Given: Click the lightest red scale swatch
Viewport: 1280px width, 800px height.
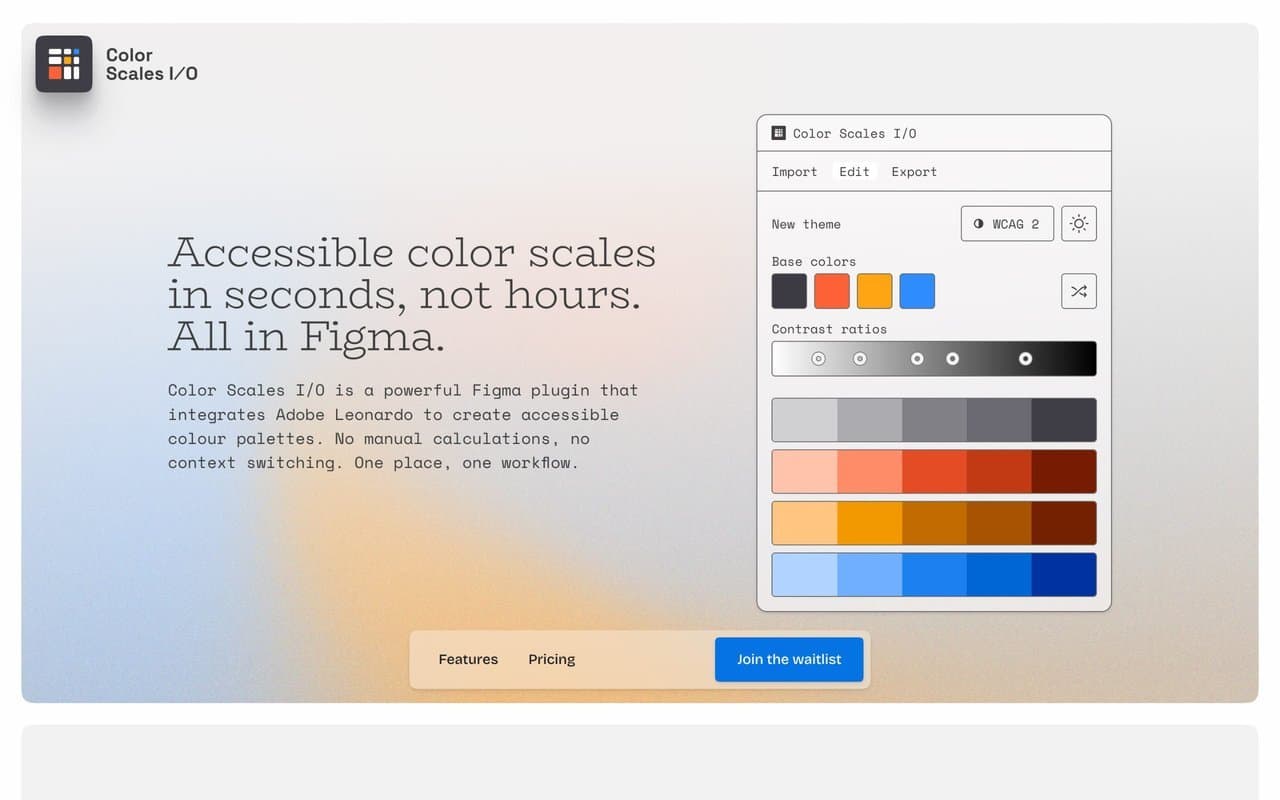Looking at the screenshot, I should click(805, 471).
